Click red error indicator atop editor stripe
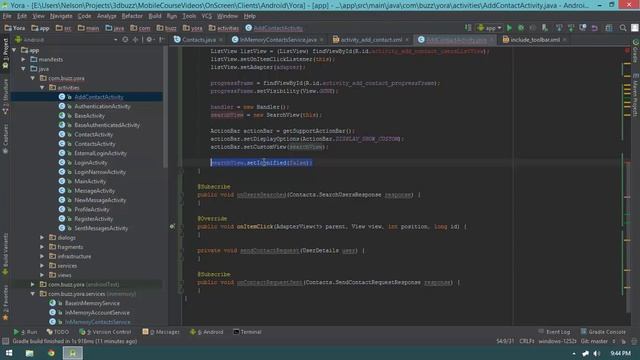This screenshot has width=640, height=360. [627, 51]
